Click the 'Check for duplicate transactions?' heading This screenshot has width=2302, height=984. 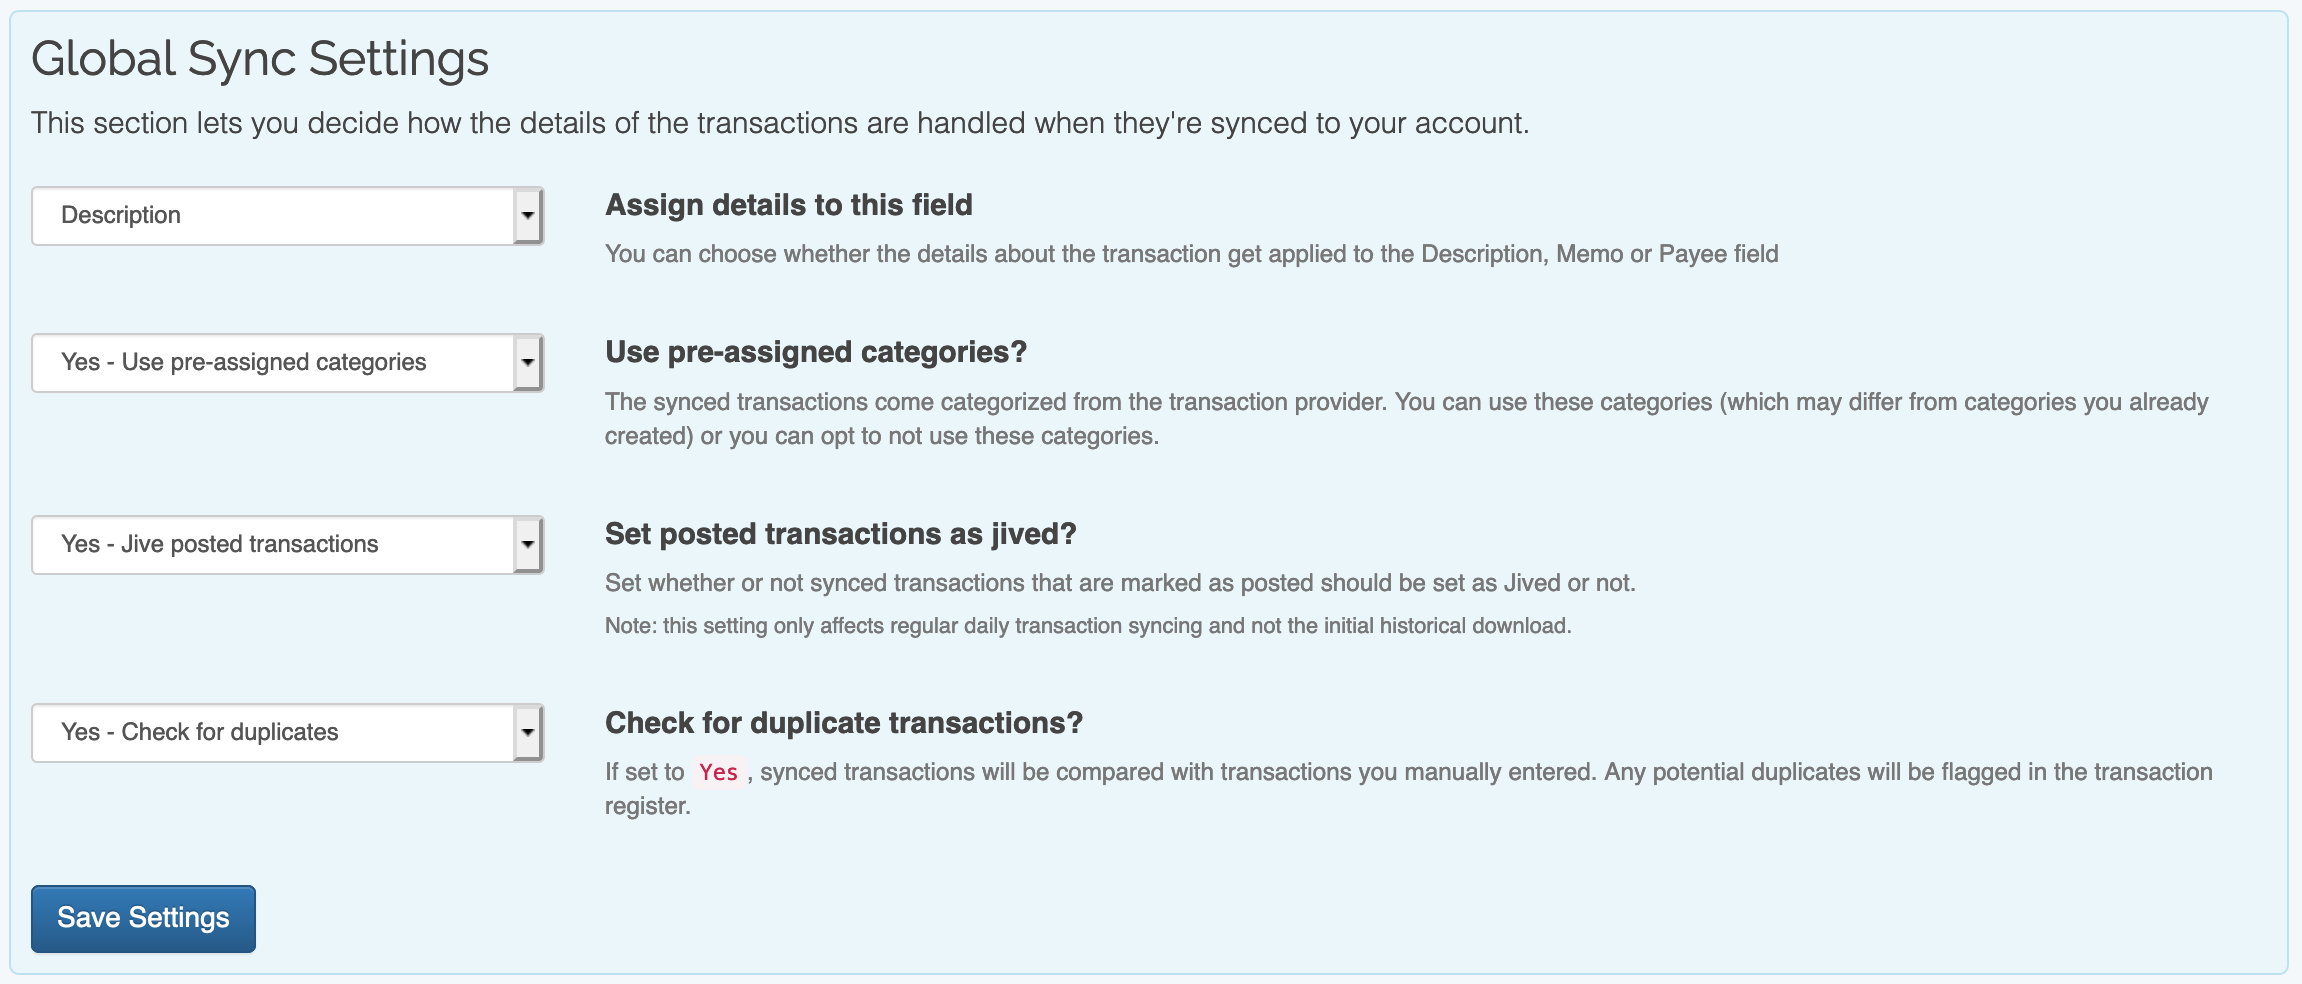point(843,723)
